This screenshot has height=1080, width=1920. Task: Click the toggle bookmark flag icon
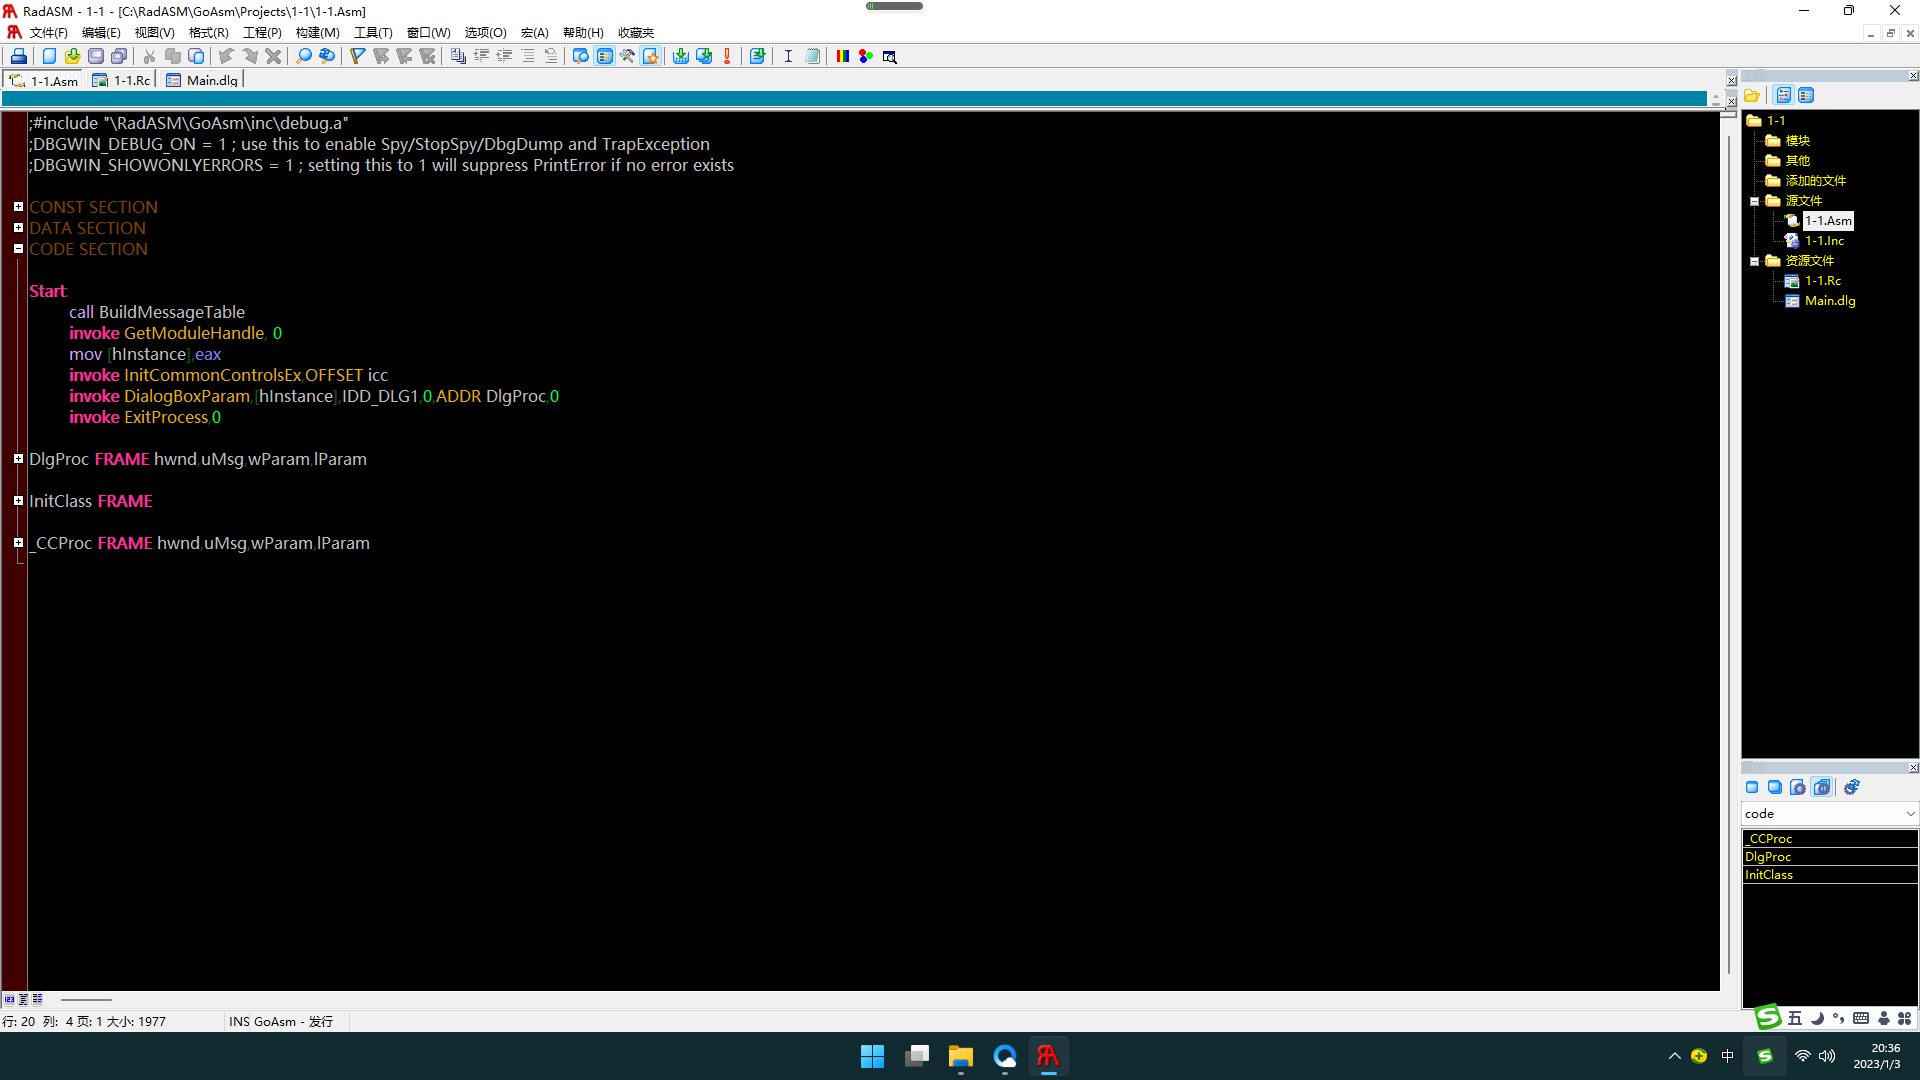(357, 56)
